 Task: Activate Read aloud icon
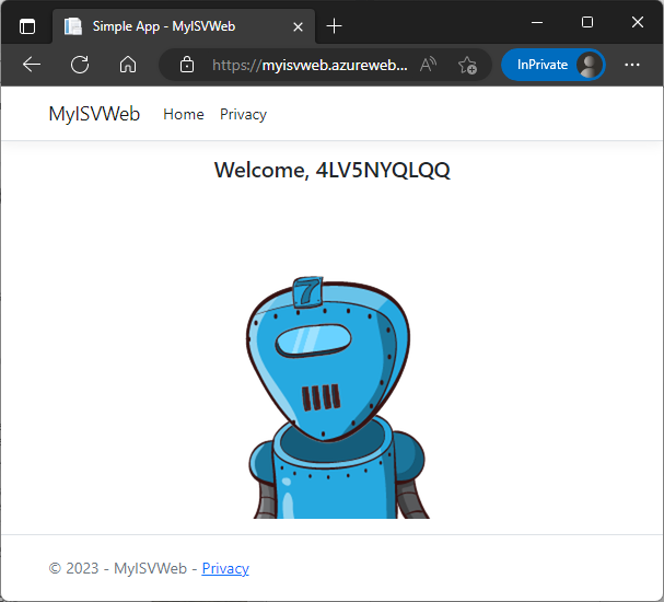point(428,65)
